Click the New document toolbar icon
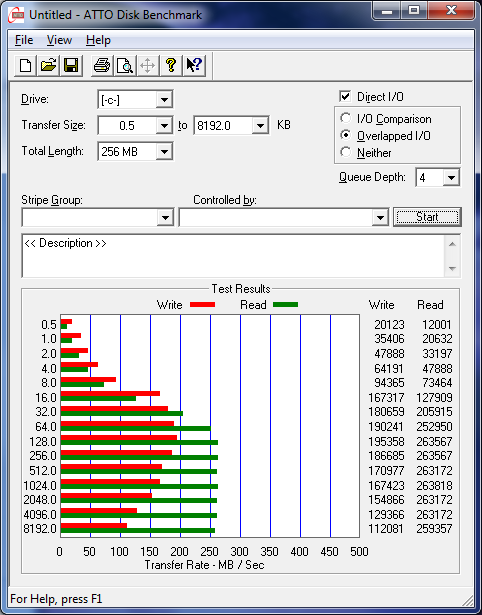Viewport: 482px width, 615px height. point(25,66)
